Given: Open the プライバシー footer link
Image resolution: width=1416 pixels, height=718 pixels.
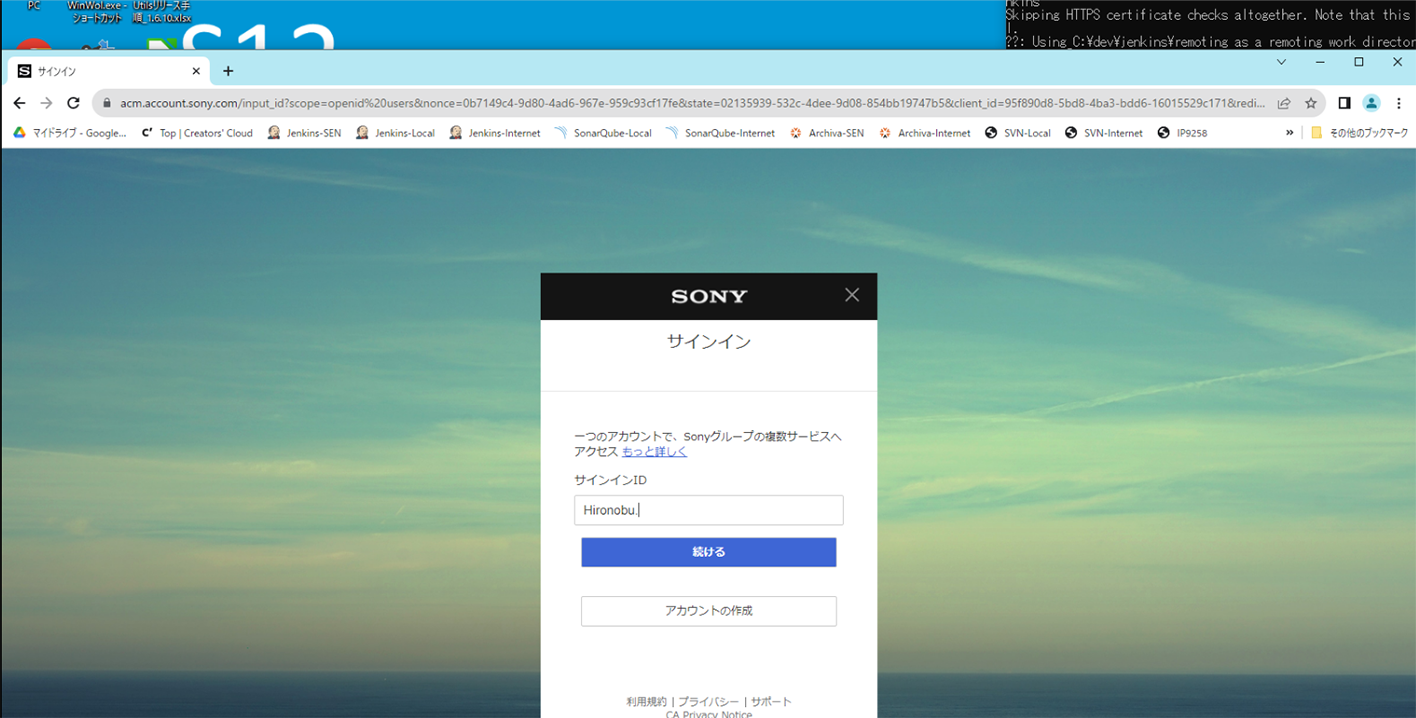Looking at the screenshot, I should (x=709, y=702).
